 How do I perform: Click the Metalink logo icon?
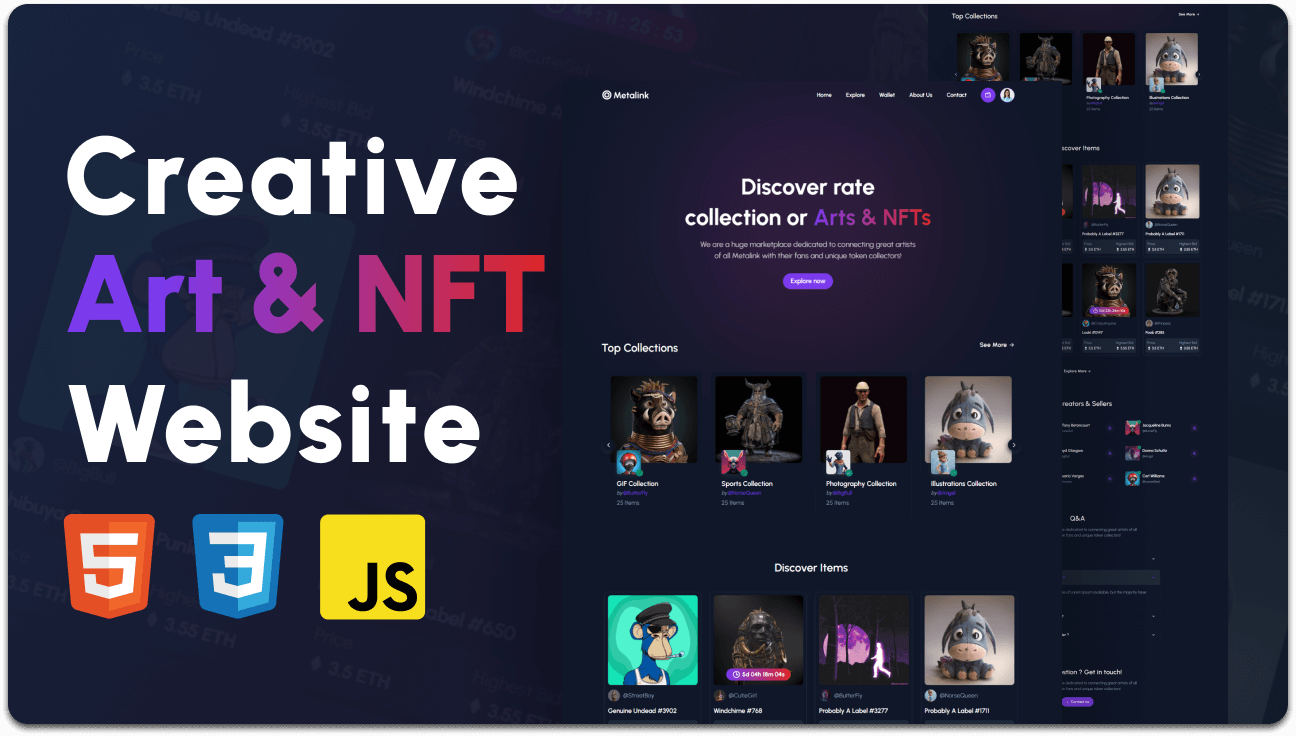tap(606, 95)
